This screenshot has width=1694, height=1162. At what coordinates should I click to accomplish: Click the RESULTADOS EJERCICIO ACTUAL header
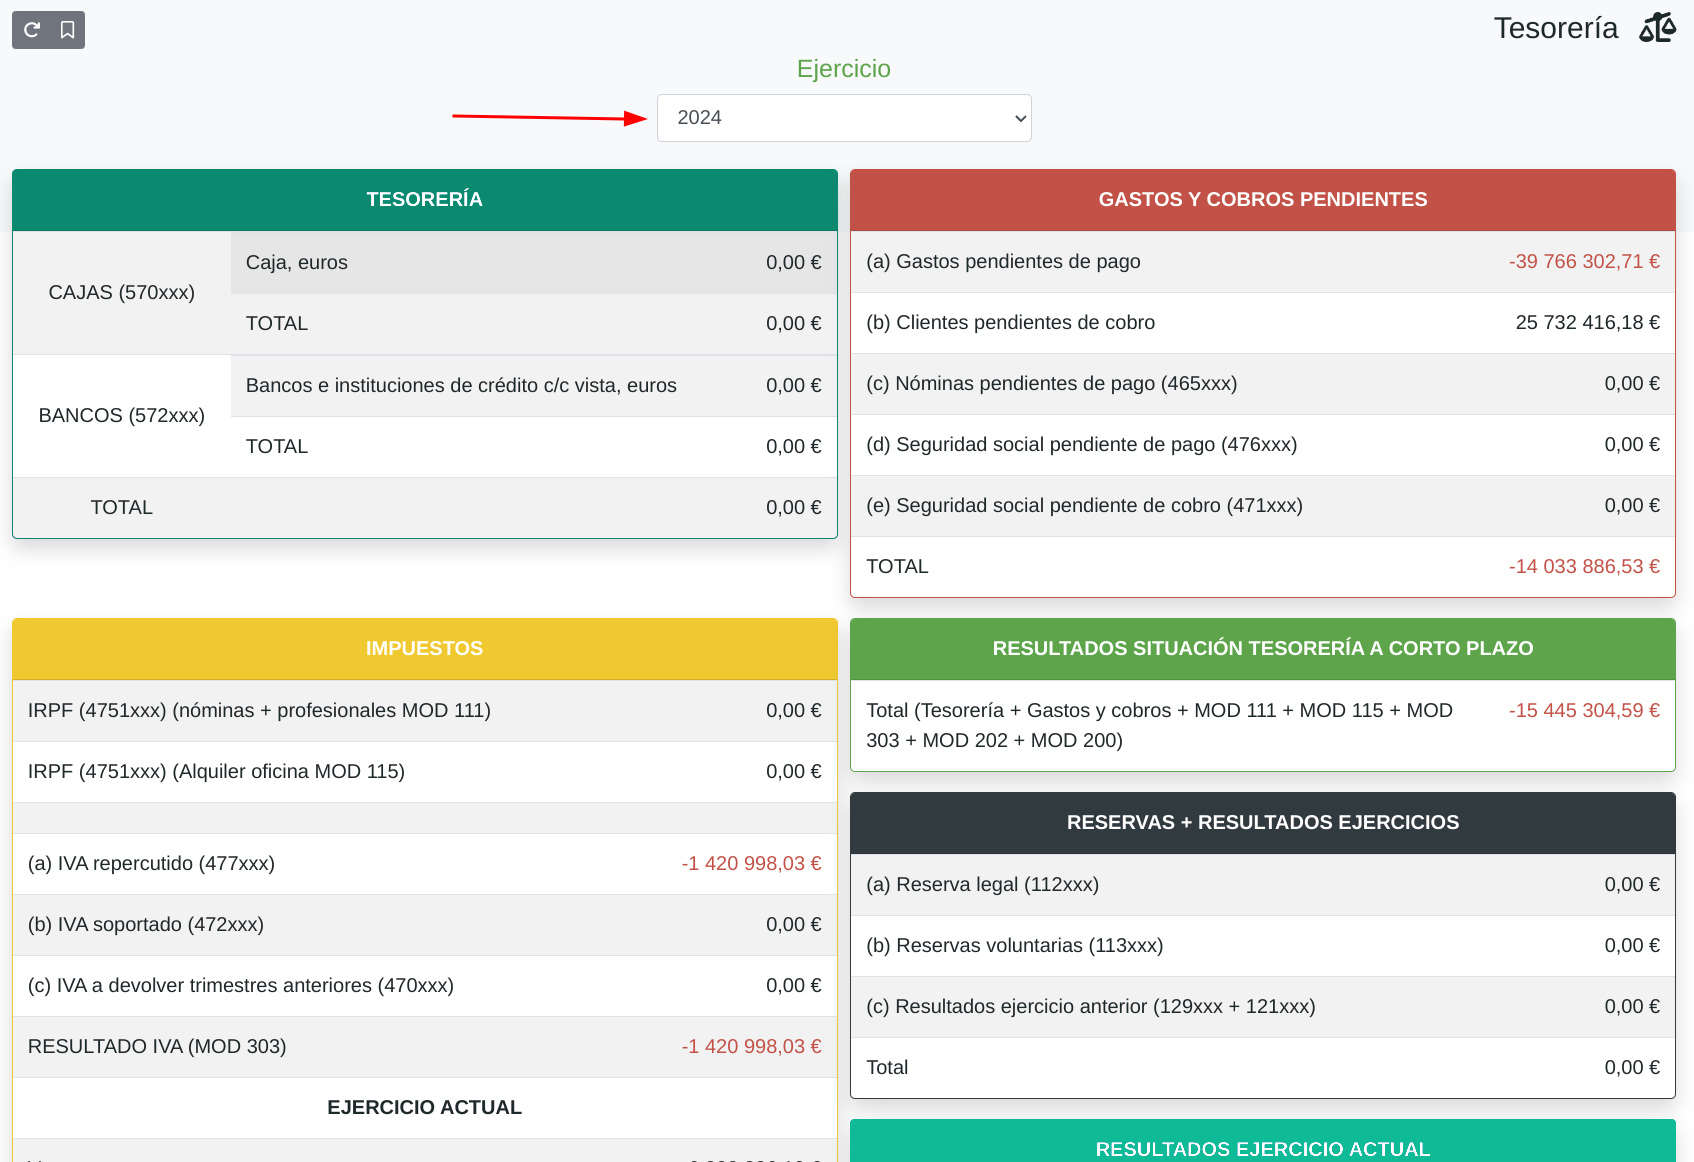(1263, 1142)
